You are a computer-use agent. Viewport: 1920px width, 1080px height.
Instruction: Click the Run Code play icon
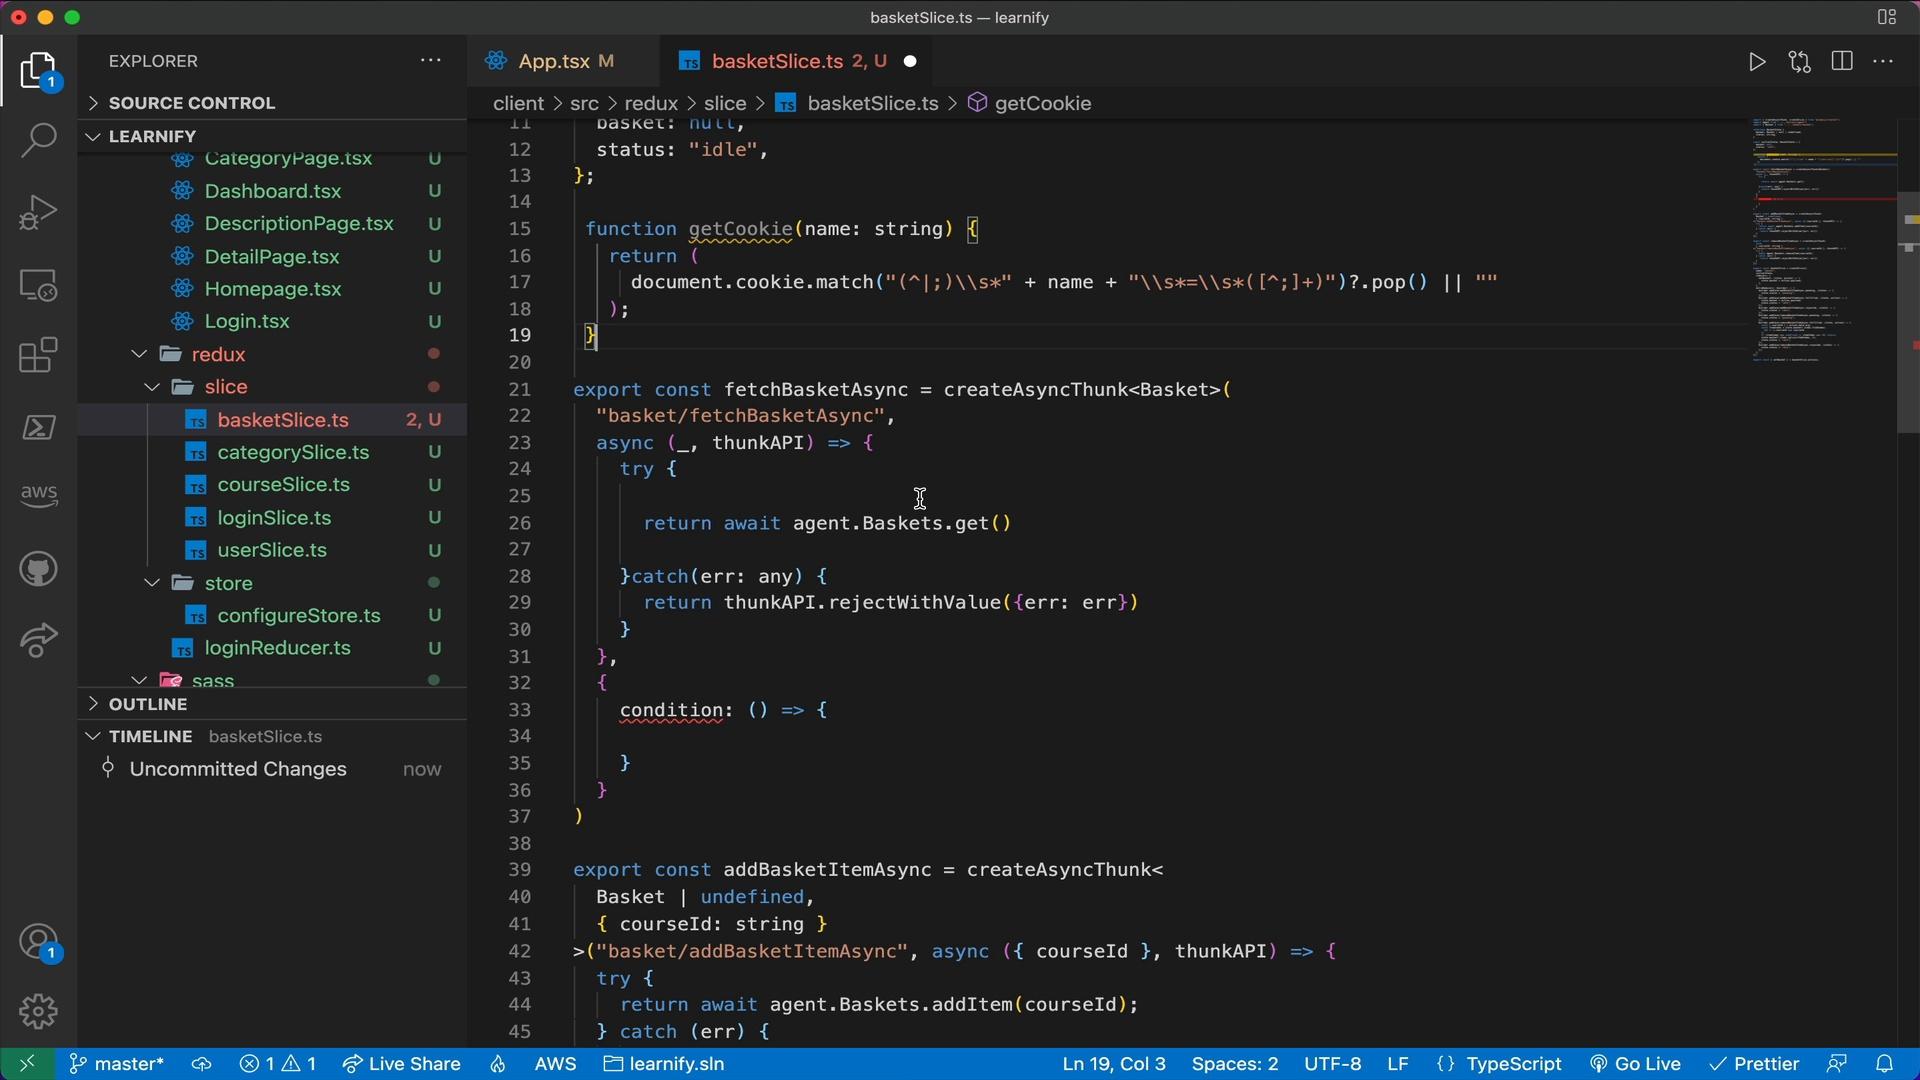click(1757, 62)
